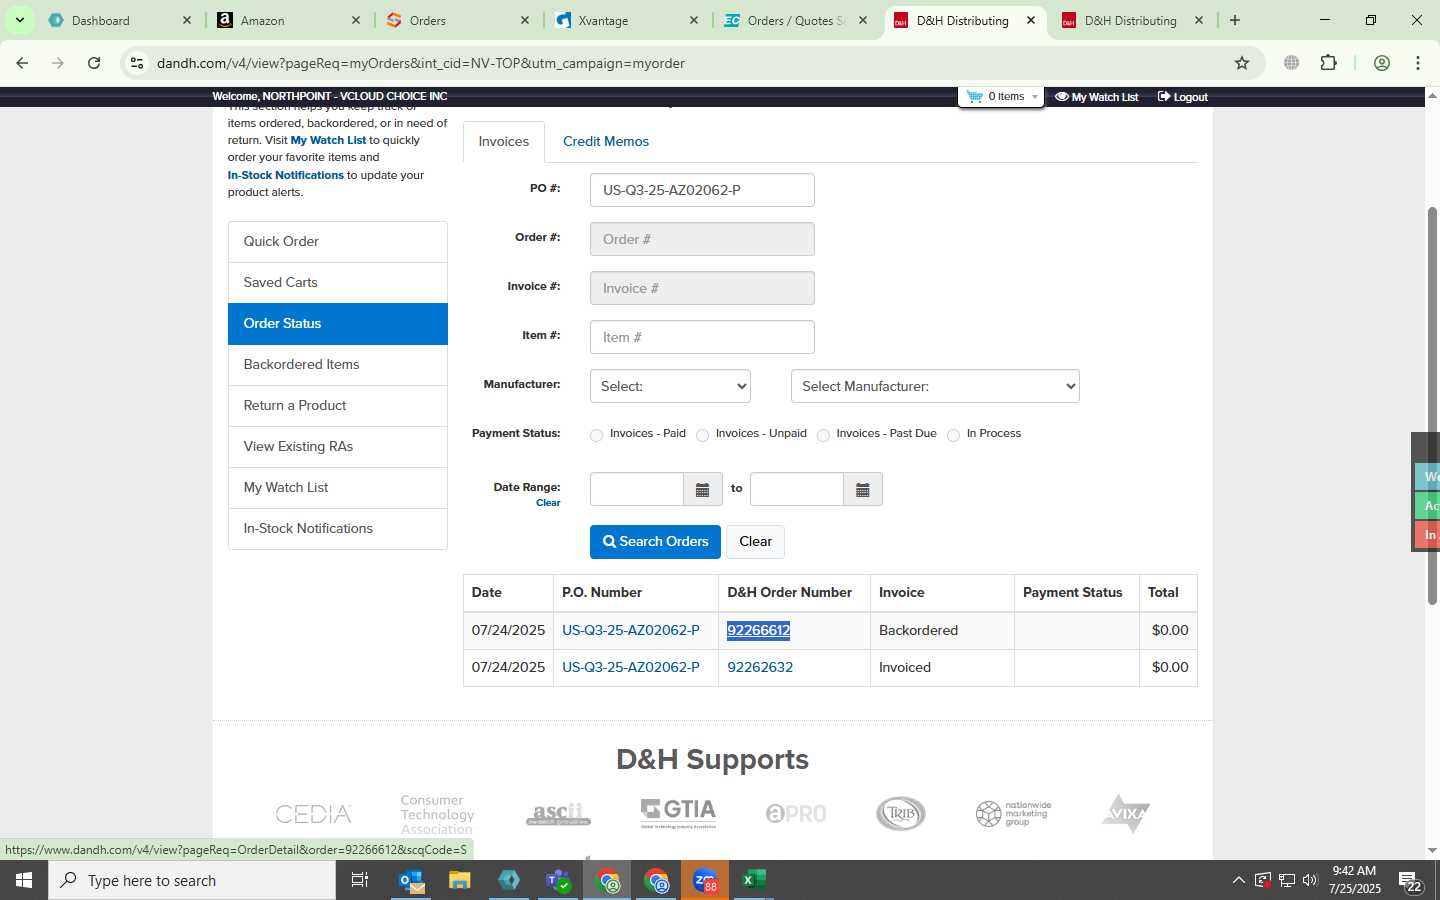
Task: Click the Logout icon link
Action: pyautogui.click(x=1183, y=97)
